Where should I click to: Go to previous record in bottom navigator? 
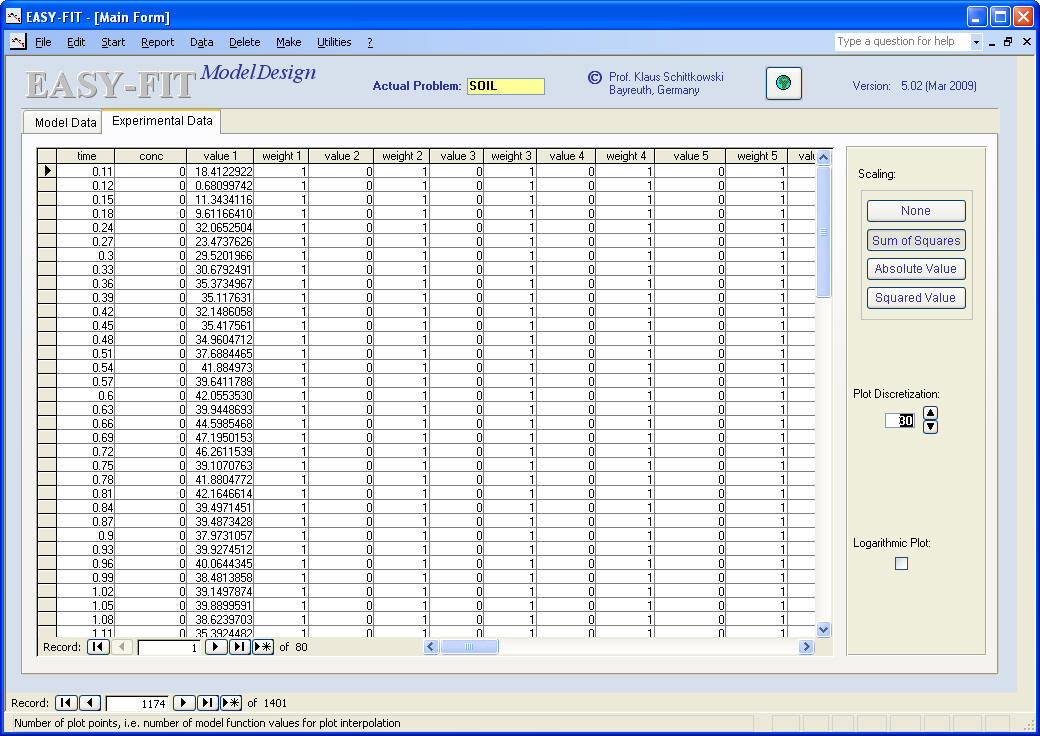click(x=89, y=703)
